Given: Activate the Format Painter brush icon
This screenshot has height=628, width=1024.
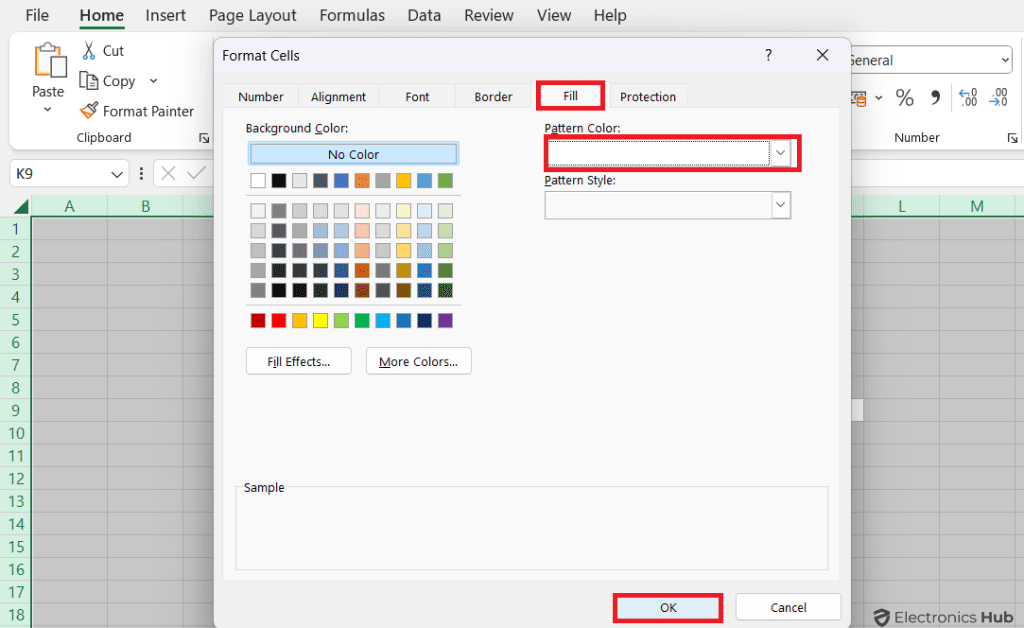Looking at the screenshot, I should click(89, 111).
